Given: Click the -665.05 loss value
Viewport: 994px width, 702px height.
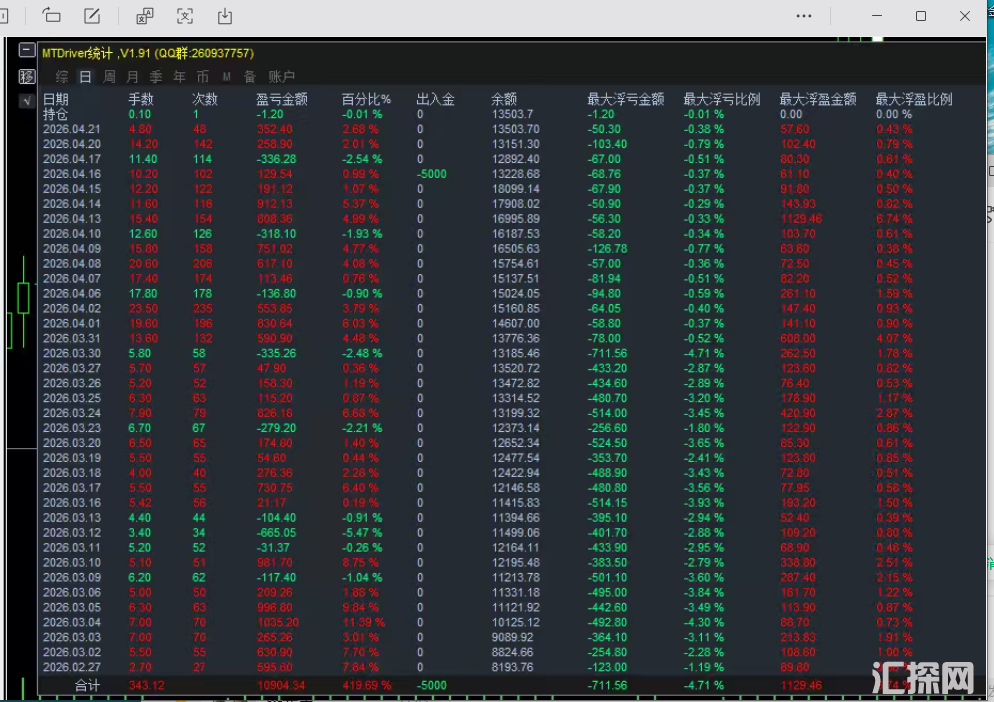Looking at the screenshot, I should coord(276,533).
